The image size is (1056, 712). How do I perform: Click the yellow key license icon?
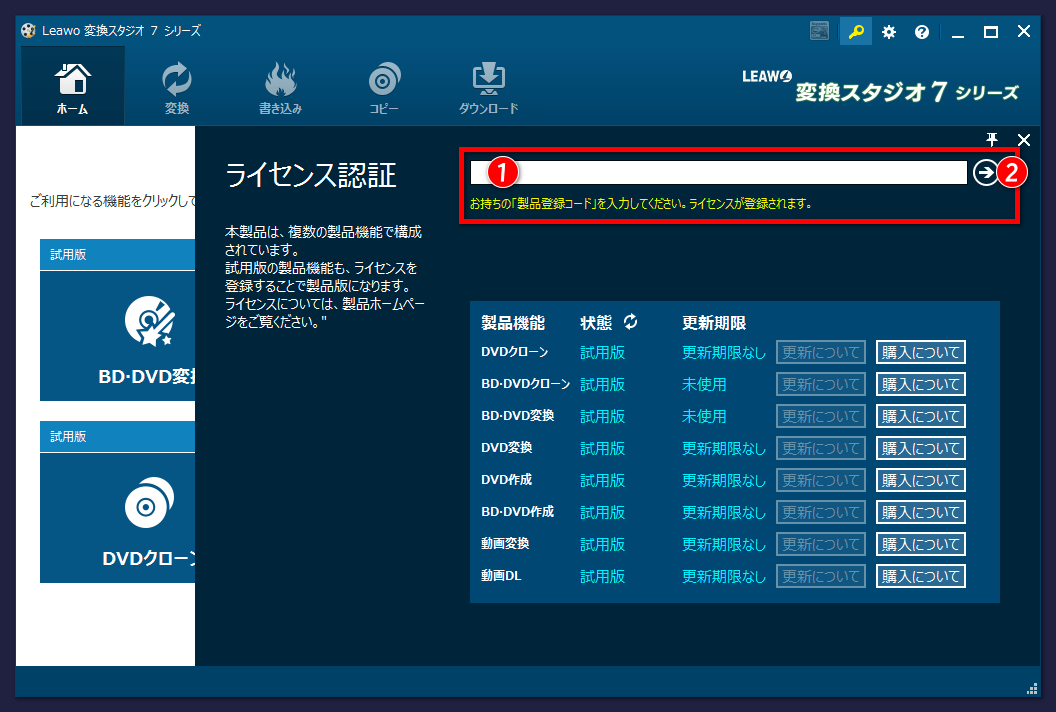(x=856, y=32)
